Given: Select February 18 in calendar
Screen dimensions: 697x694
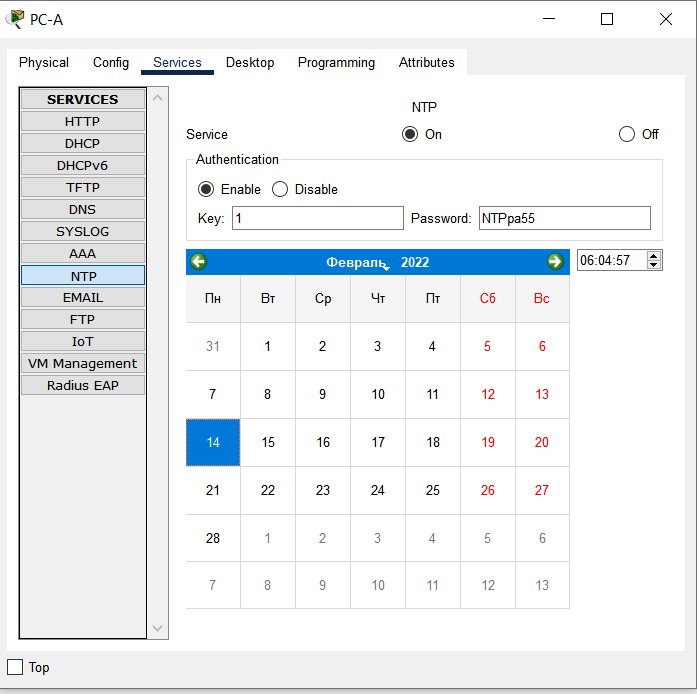Looking at the screenshot, I should click(x=433, y=442).
